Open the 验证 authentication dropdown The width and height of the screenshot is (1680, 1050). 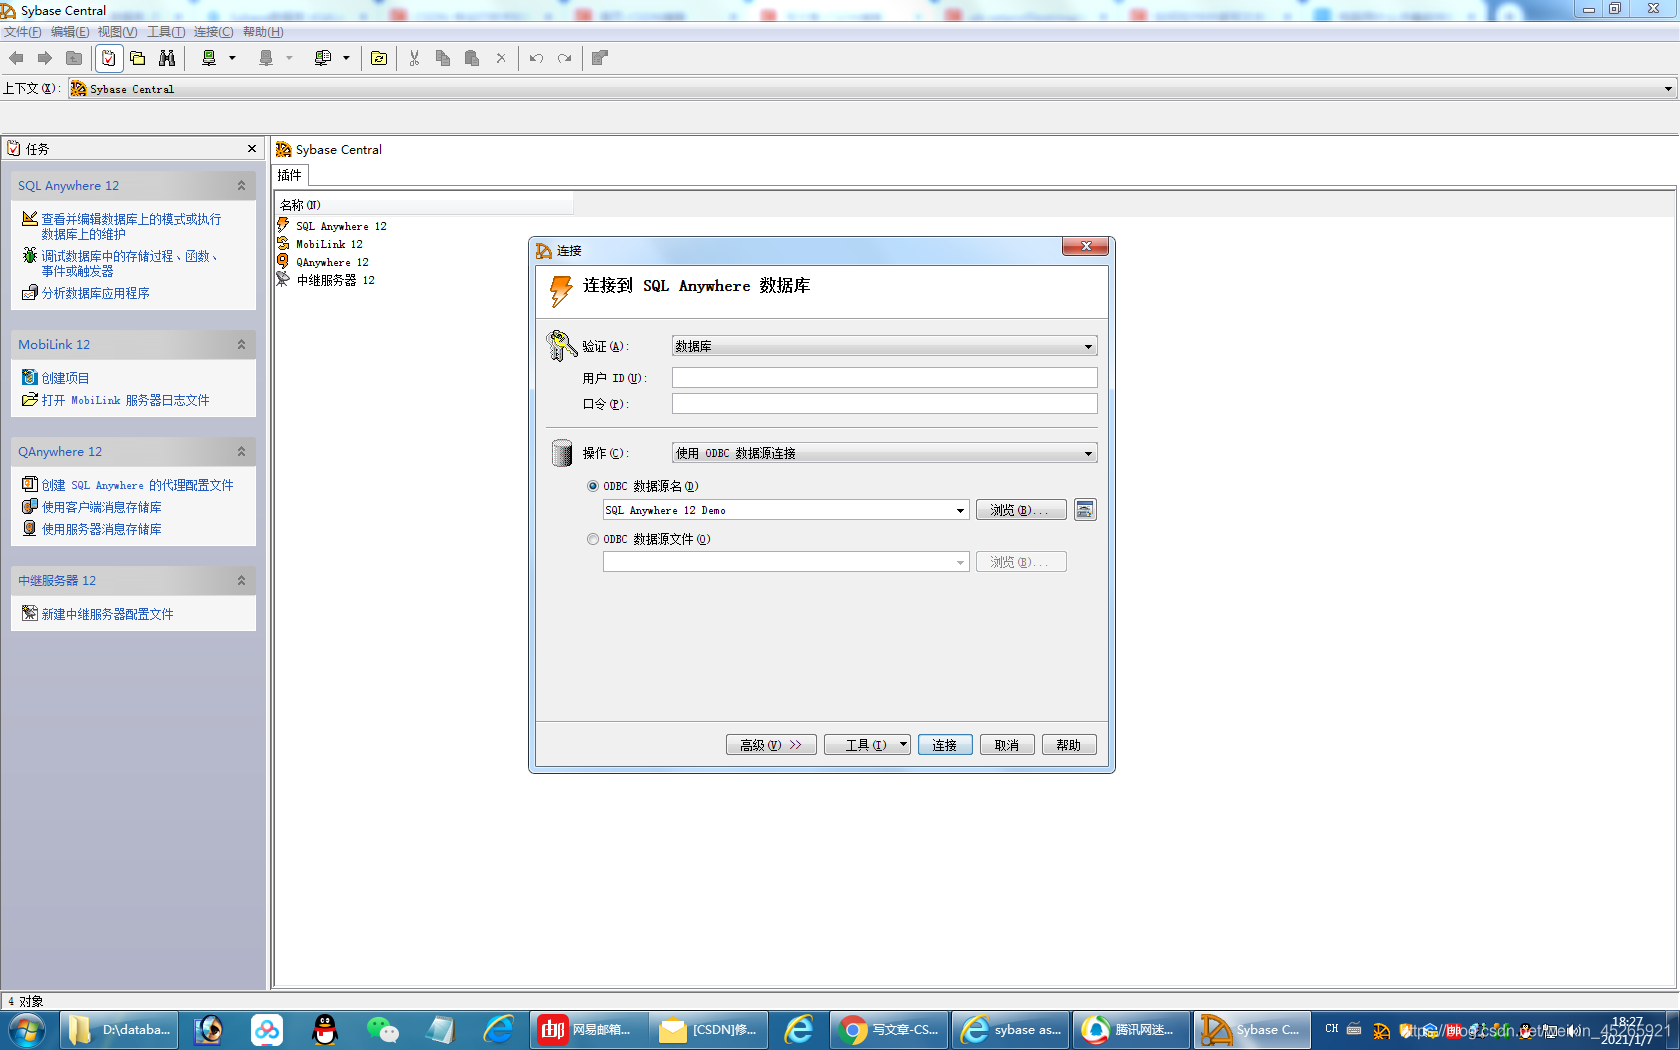point(884,346)
